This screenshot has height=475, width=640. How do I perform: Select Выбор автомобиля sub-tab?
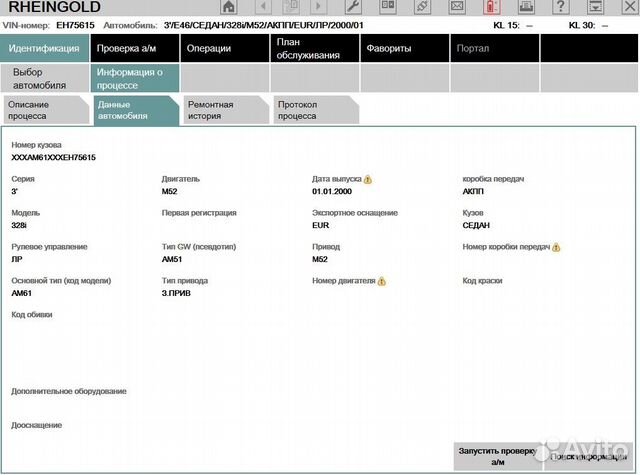44,78
